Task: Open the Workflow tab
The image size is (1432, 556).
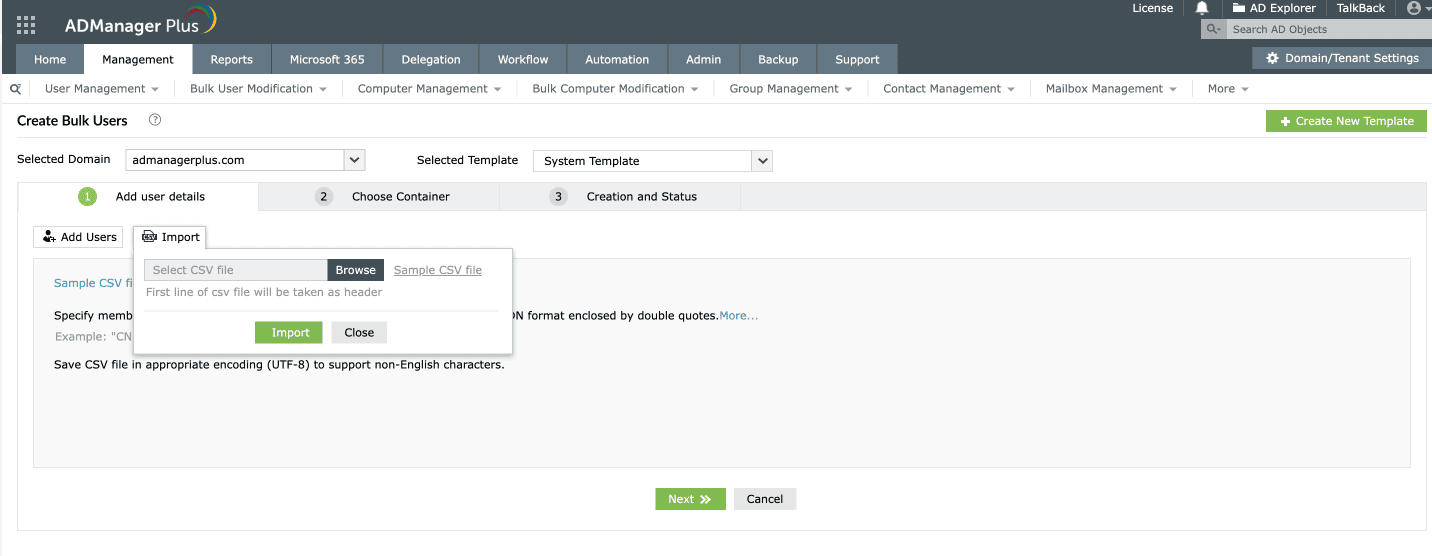Action: (x=523, y=59)
